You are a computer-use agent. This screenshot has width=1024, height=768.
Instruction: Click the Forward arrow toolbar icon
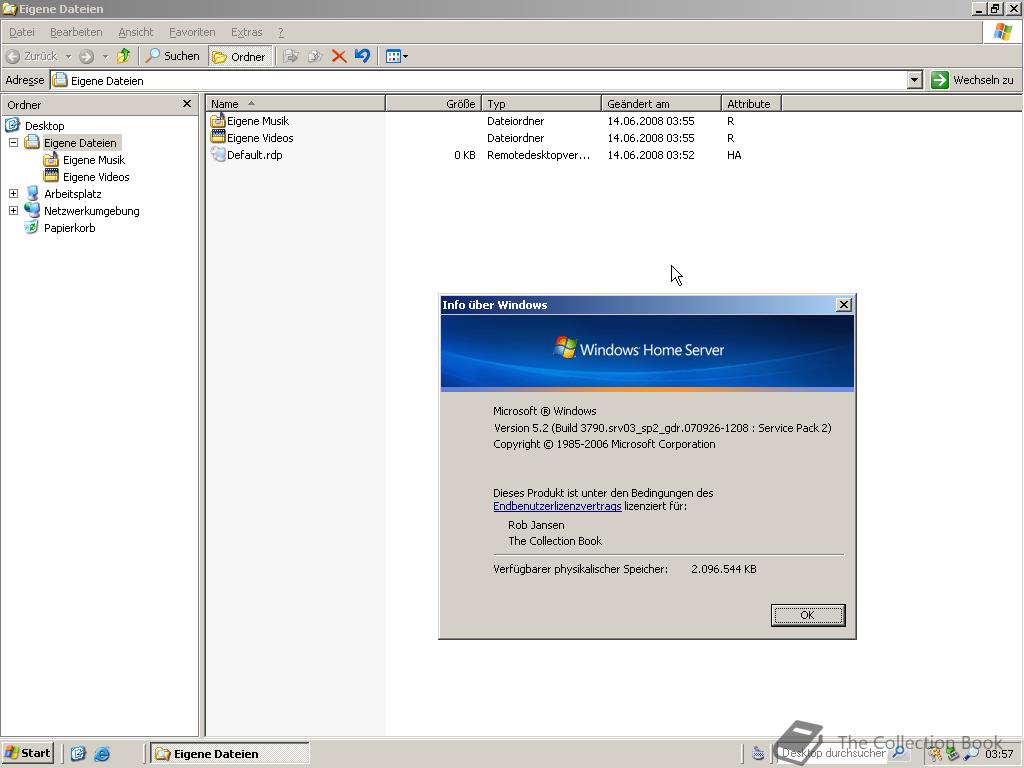[86, 56]
